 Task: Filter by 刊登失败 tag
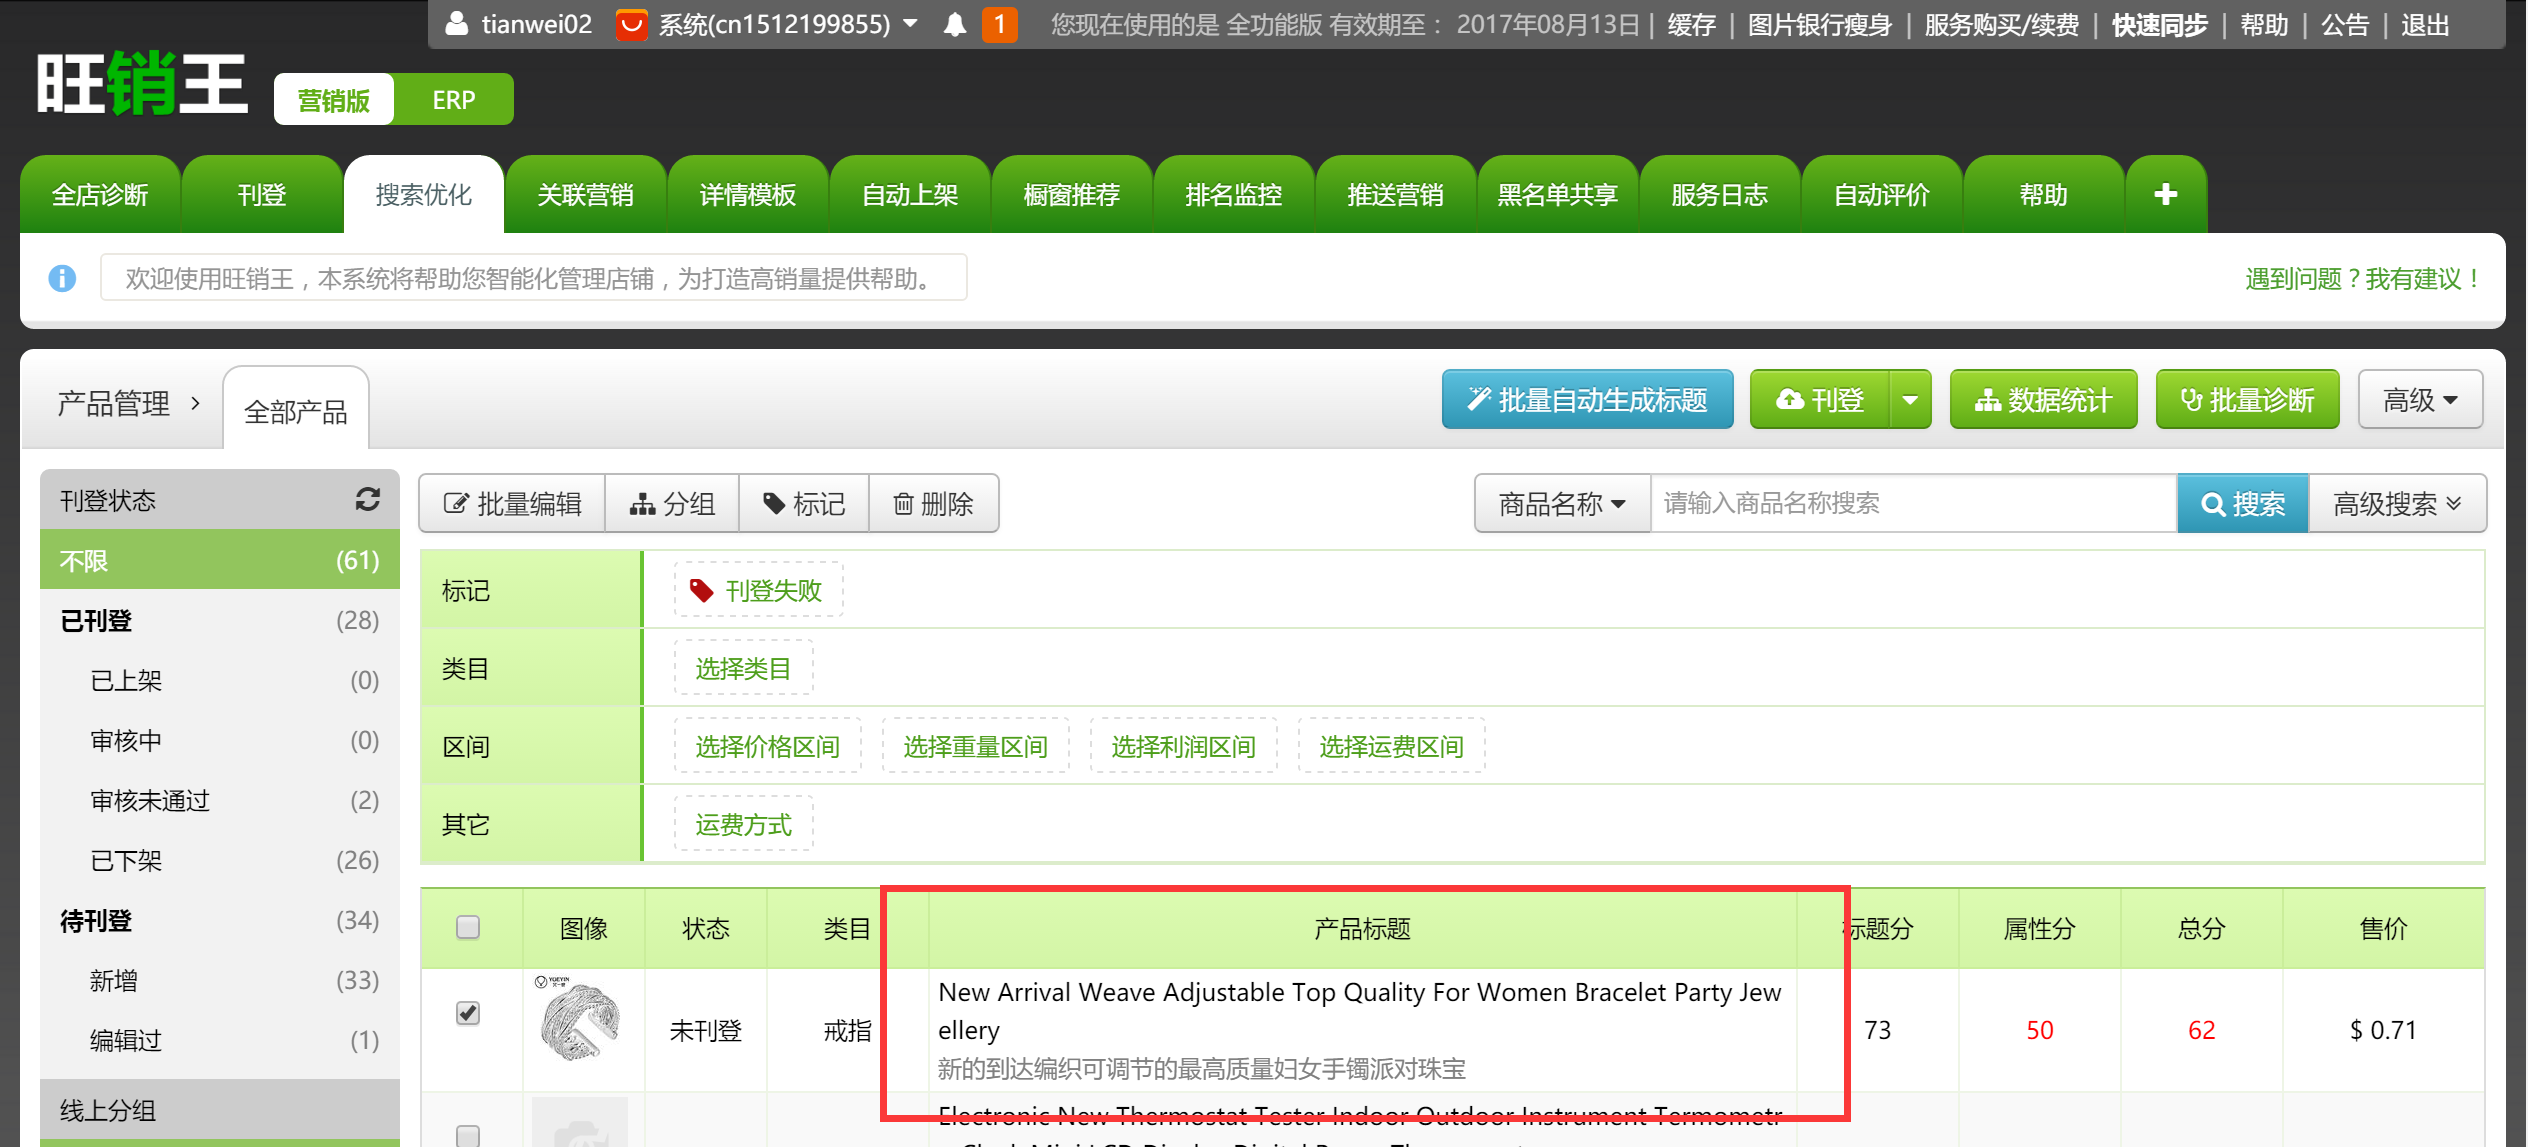click(x=759, y=590)
